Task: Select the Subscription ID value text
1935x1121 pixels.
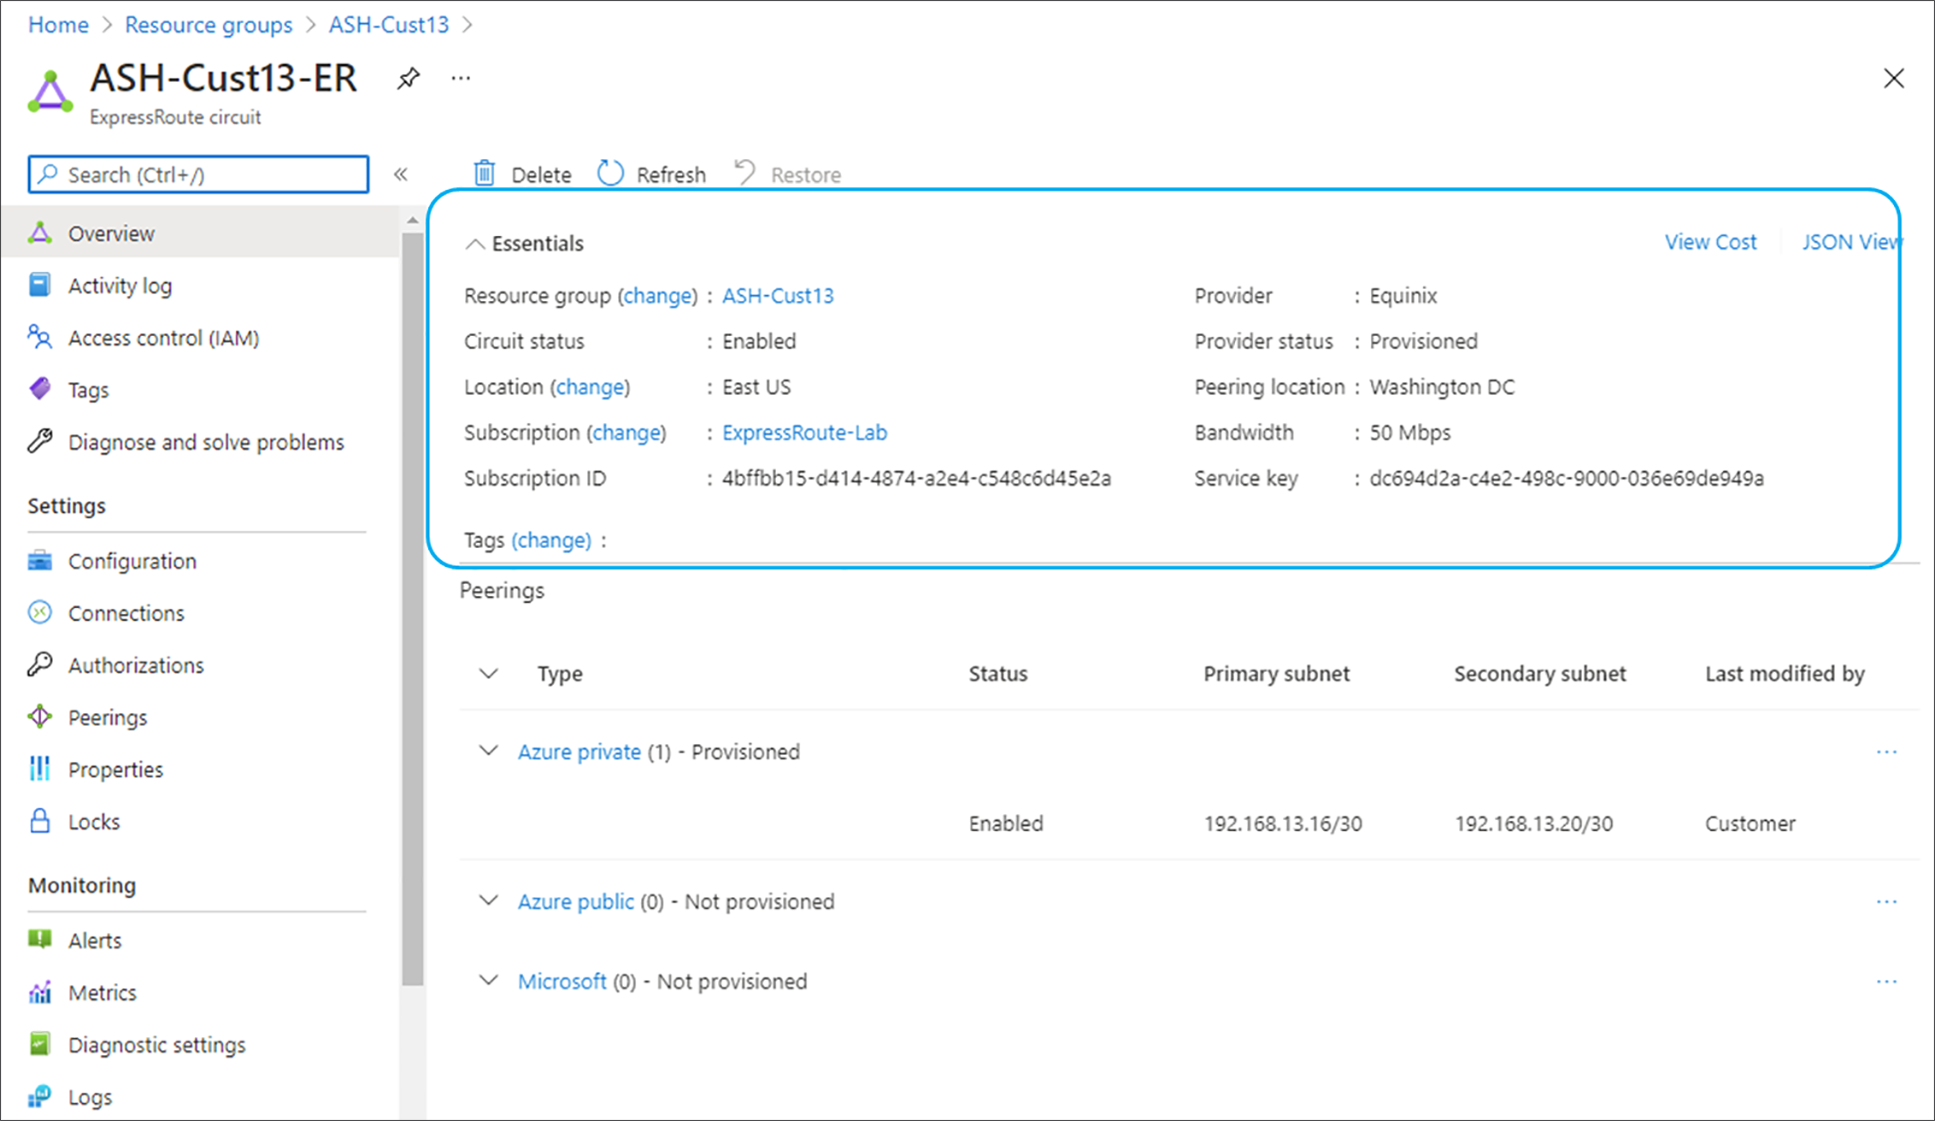Action: (916, 478)
